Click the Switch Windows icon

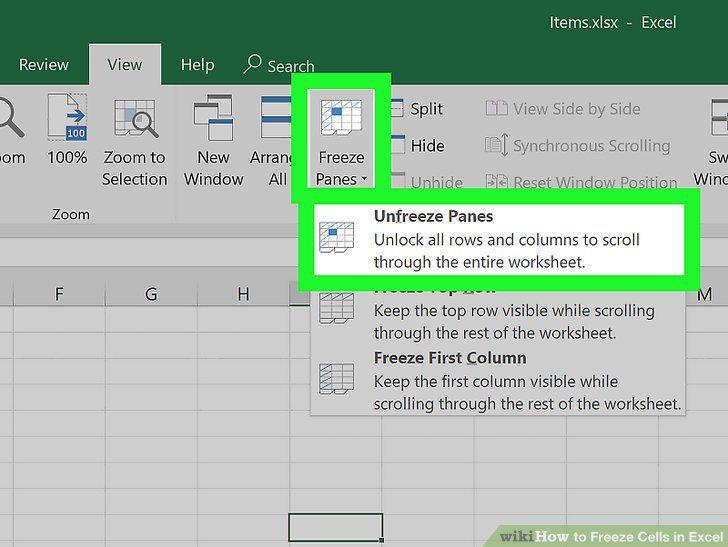coord(719,118)
